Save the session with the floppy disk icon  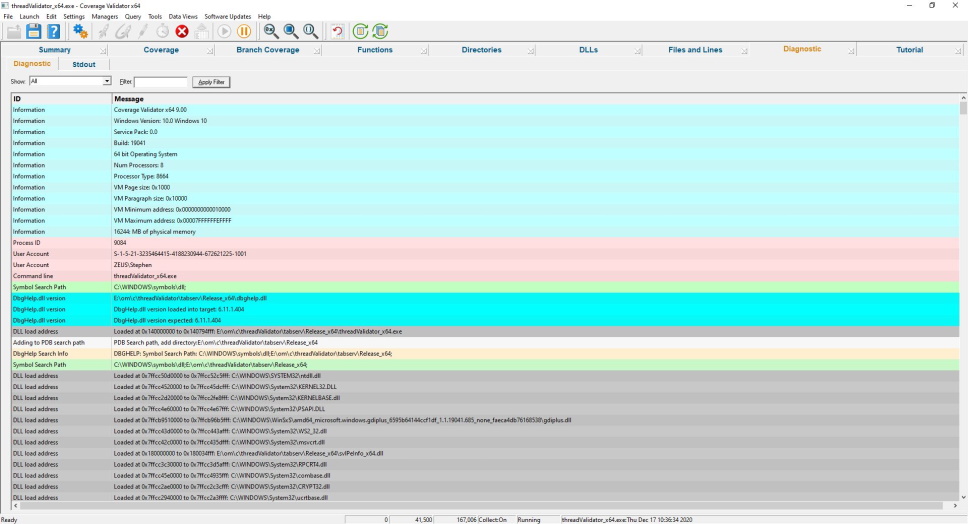pyautogui.click(x=33, y=31)
